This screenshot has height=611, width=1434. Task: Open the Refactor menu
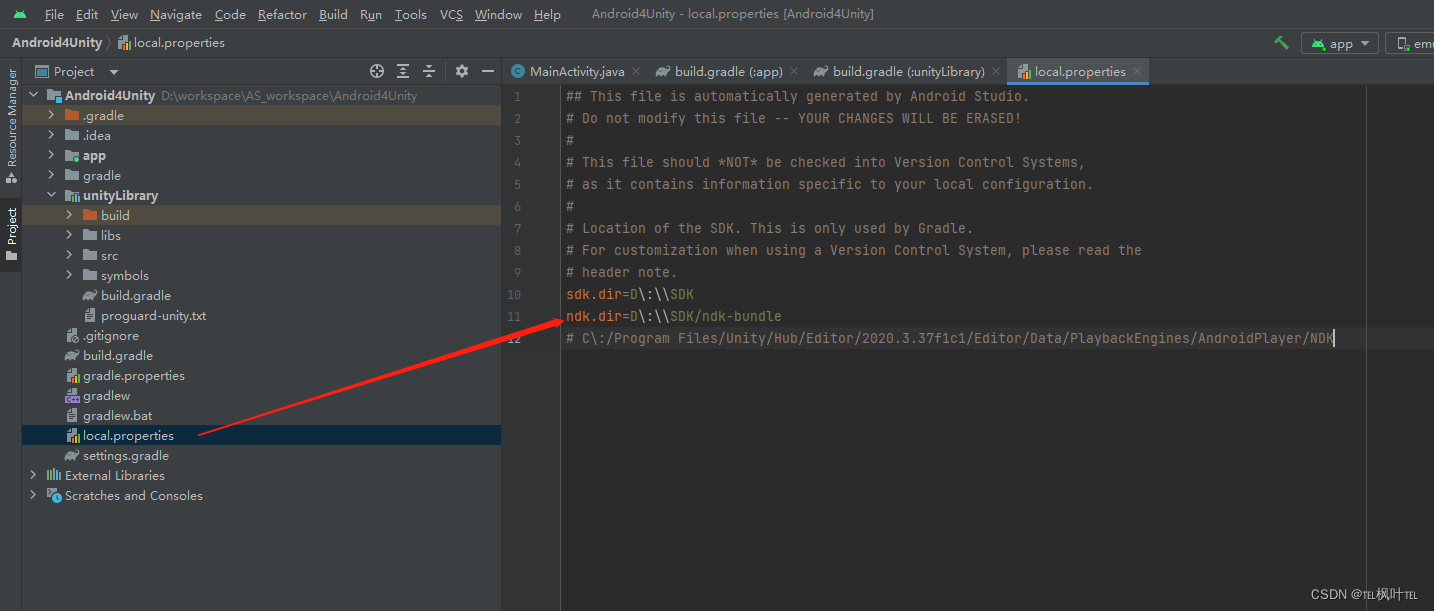click(x=282, y=15)
